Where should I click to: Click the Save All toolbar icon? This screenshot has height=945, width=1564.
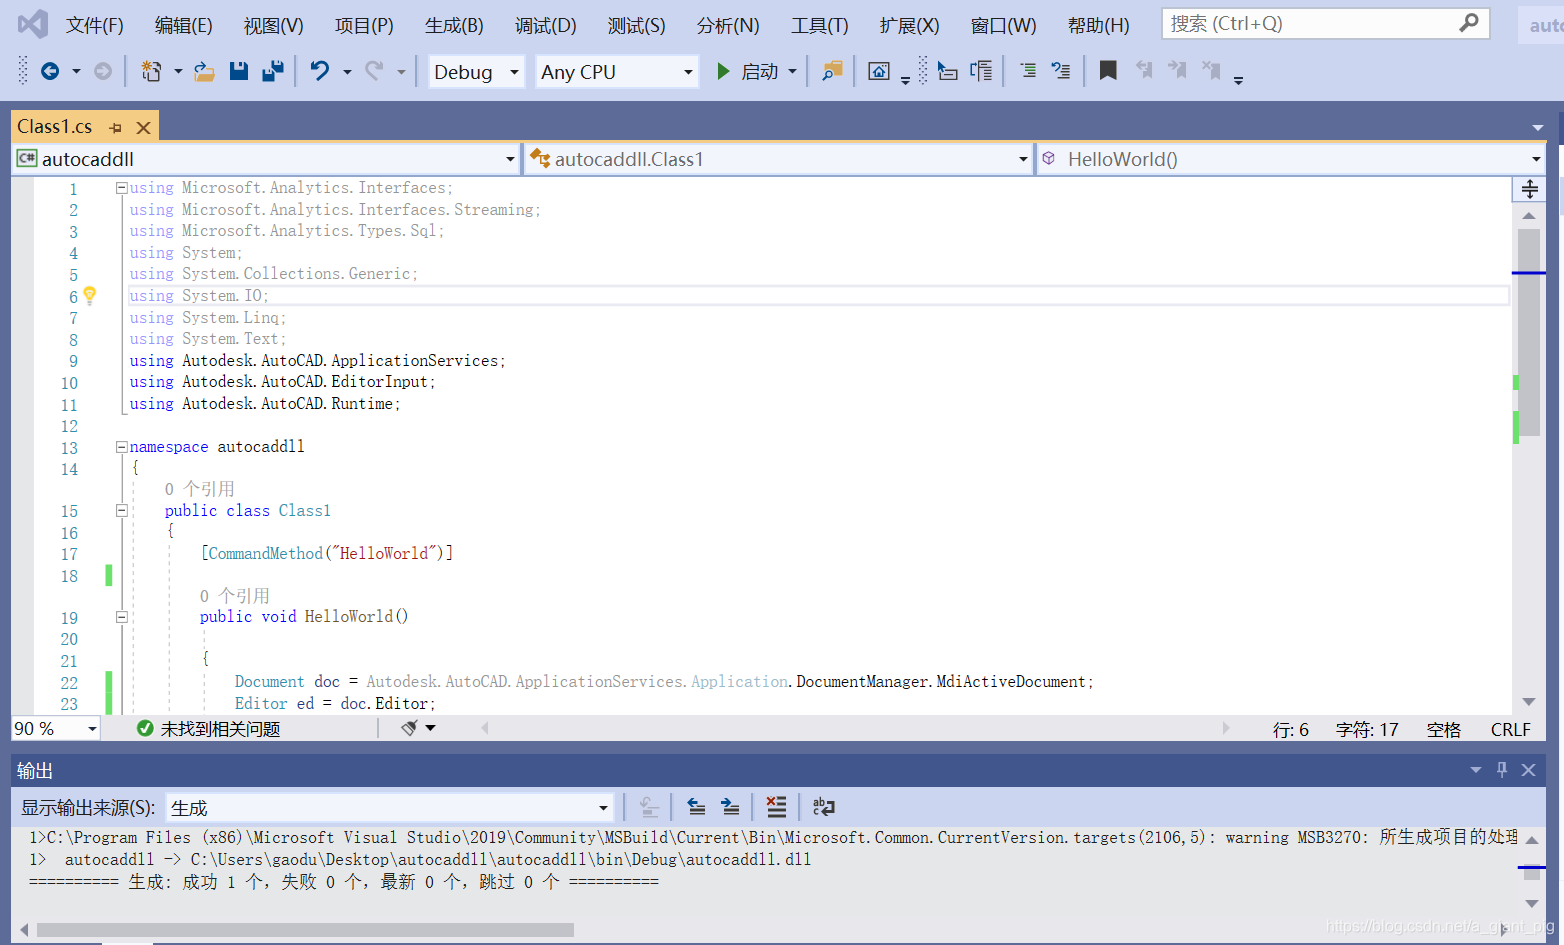pyautogui.click(x=272, y=71)
